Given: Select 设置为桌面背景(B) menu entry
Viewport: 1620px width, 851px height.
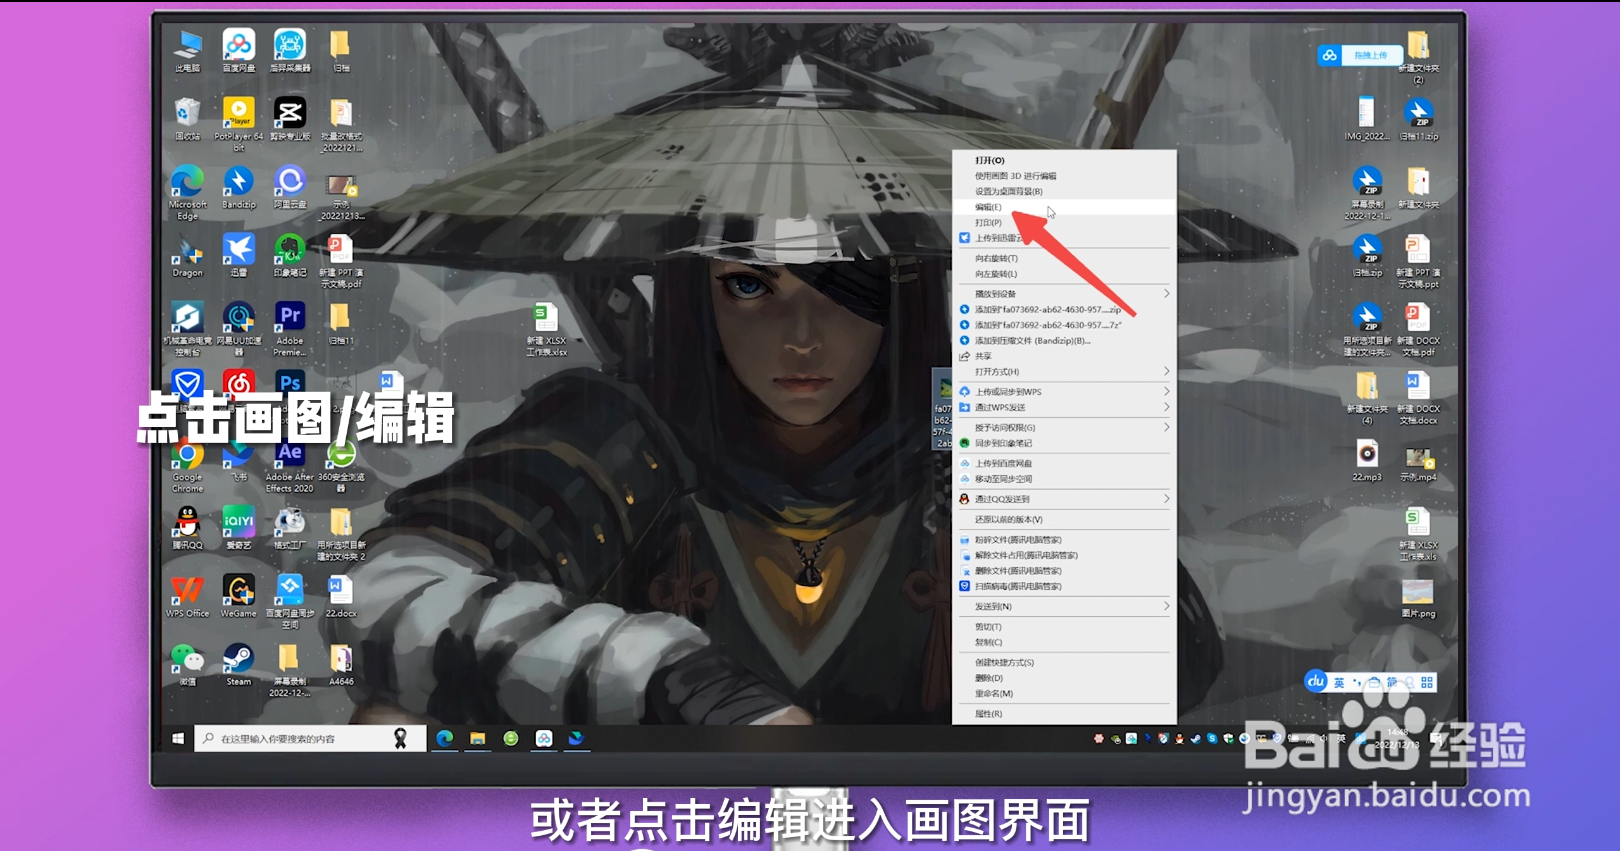Looking at the screenshot, I should [x=1063, y=191].
